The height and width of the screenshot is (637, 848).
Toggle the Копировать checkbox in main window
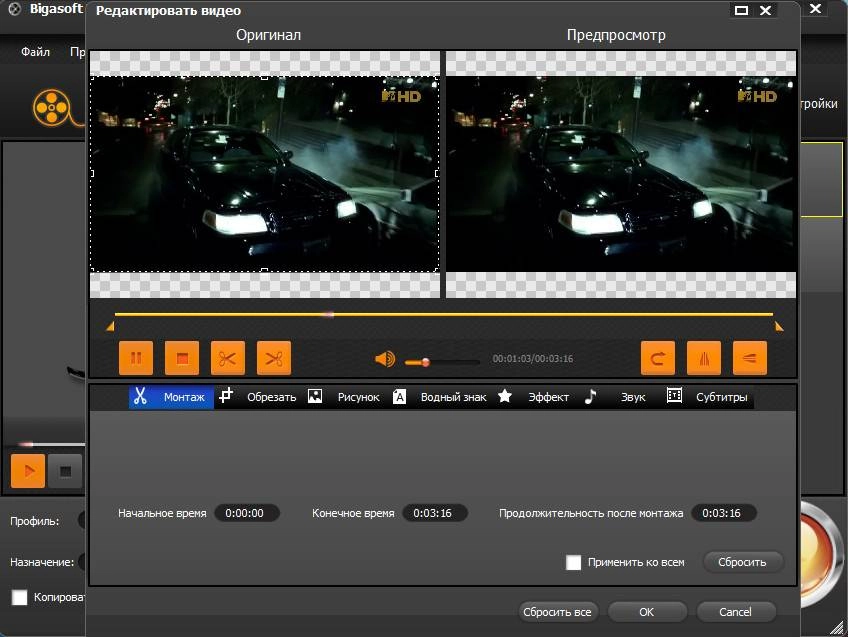[x=19, y=598]
